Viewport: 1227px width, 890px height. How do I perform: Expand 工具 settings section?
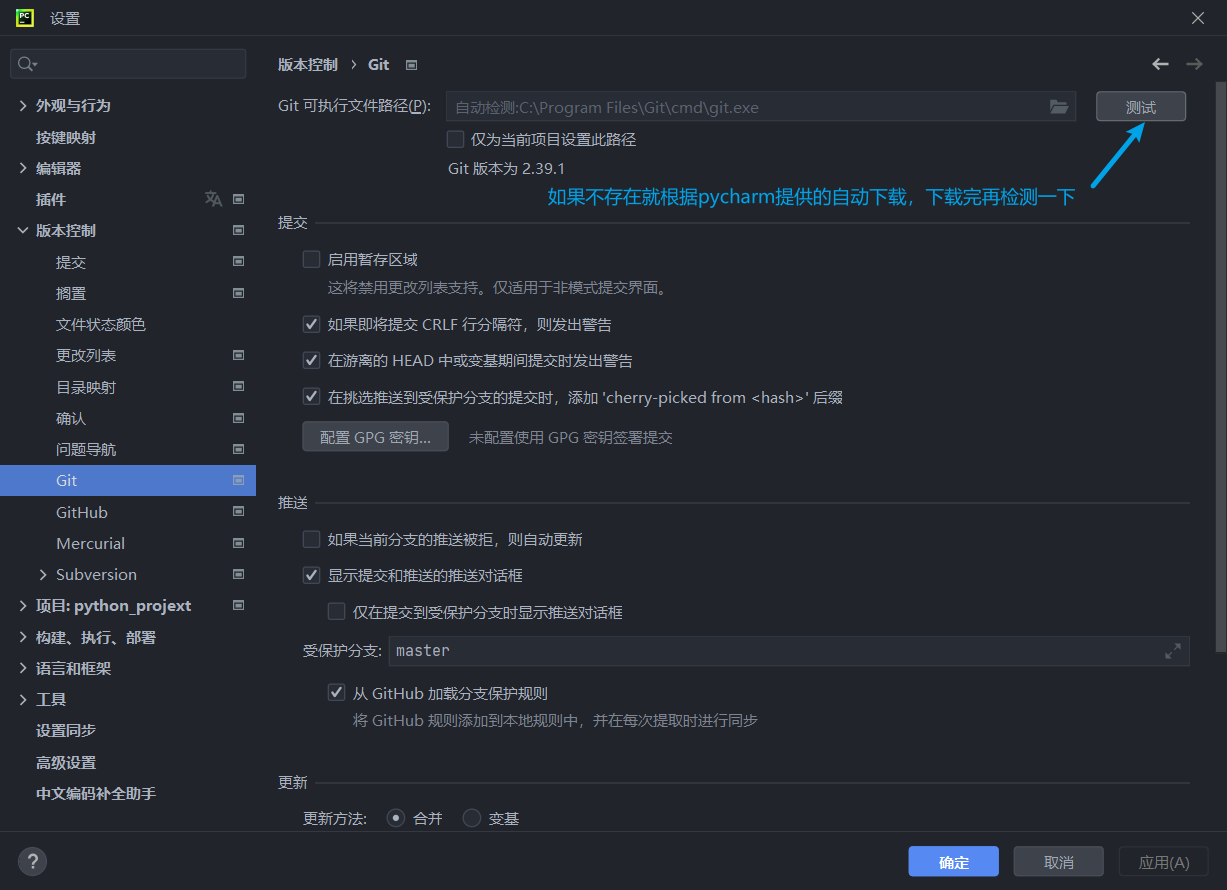[23, 699]
